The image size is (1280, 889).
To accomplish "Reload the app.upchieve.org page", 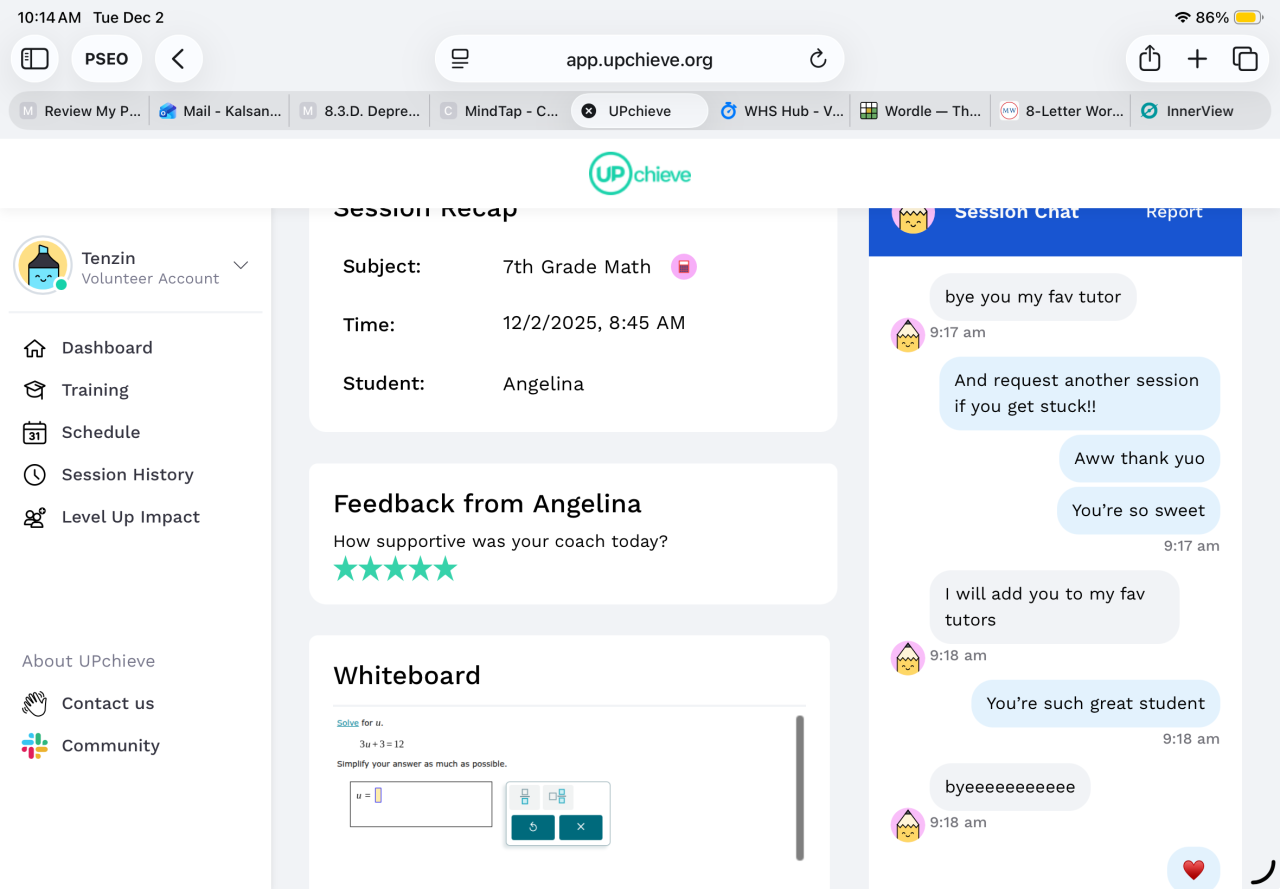I will (818, 59).
